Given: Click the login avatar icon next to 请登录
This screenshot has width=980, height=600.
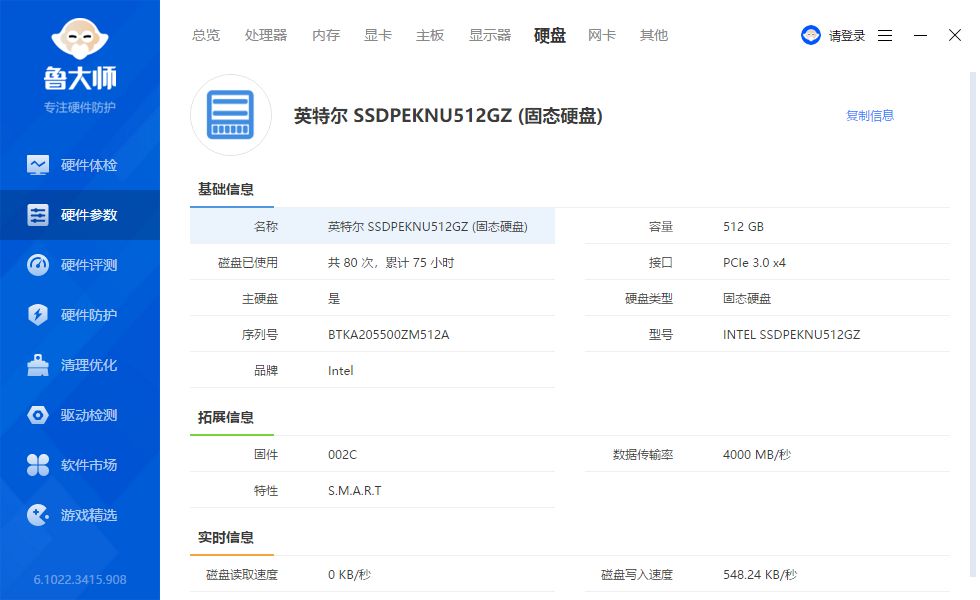Looking at the screenshot, I should tap(810, 34).
